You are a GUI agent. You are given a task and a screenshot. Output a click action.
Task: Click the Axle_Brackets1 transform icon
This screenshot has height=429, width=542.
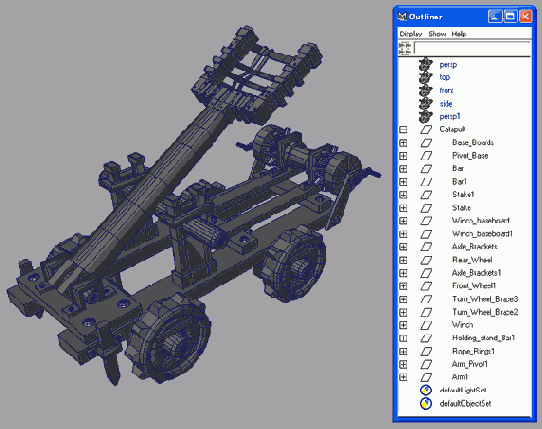click(426, 273)
